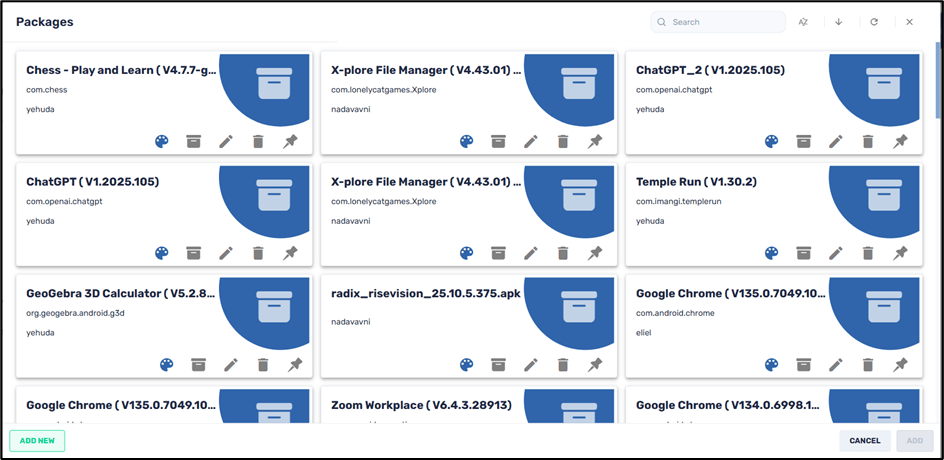
Task: Pin the radix_risevision apk package
Action: 595,365
